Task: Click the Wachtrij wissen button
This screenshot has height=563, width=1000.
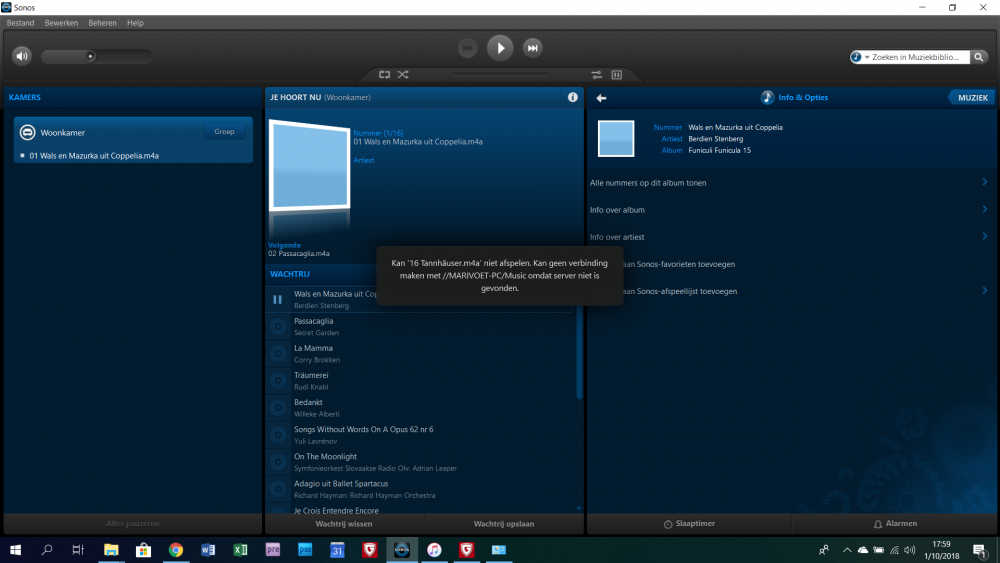Action: (344, 523)
